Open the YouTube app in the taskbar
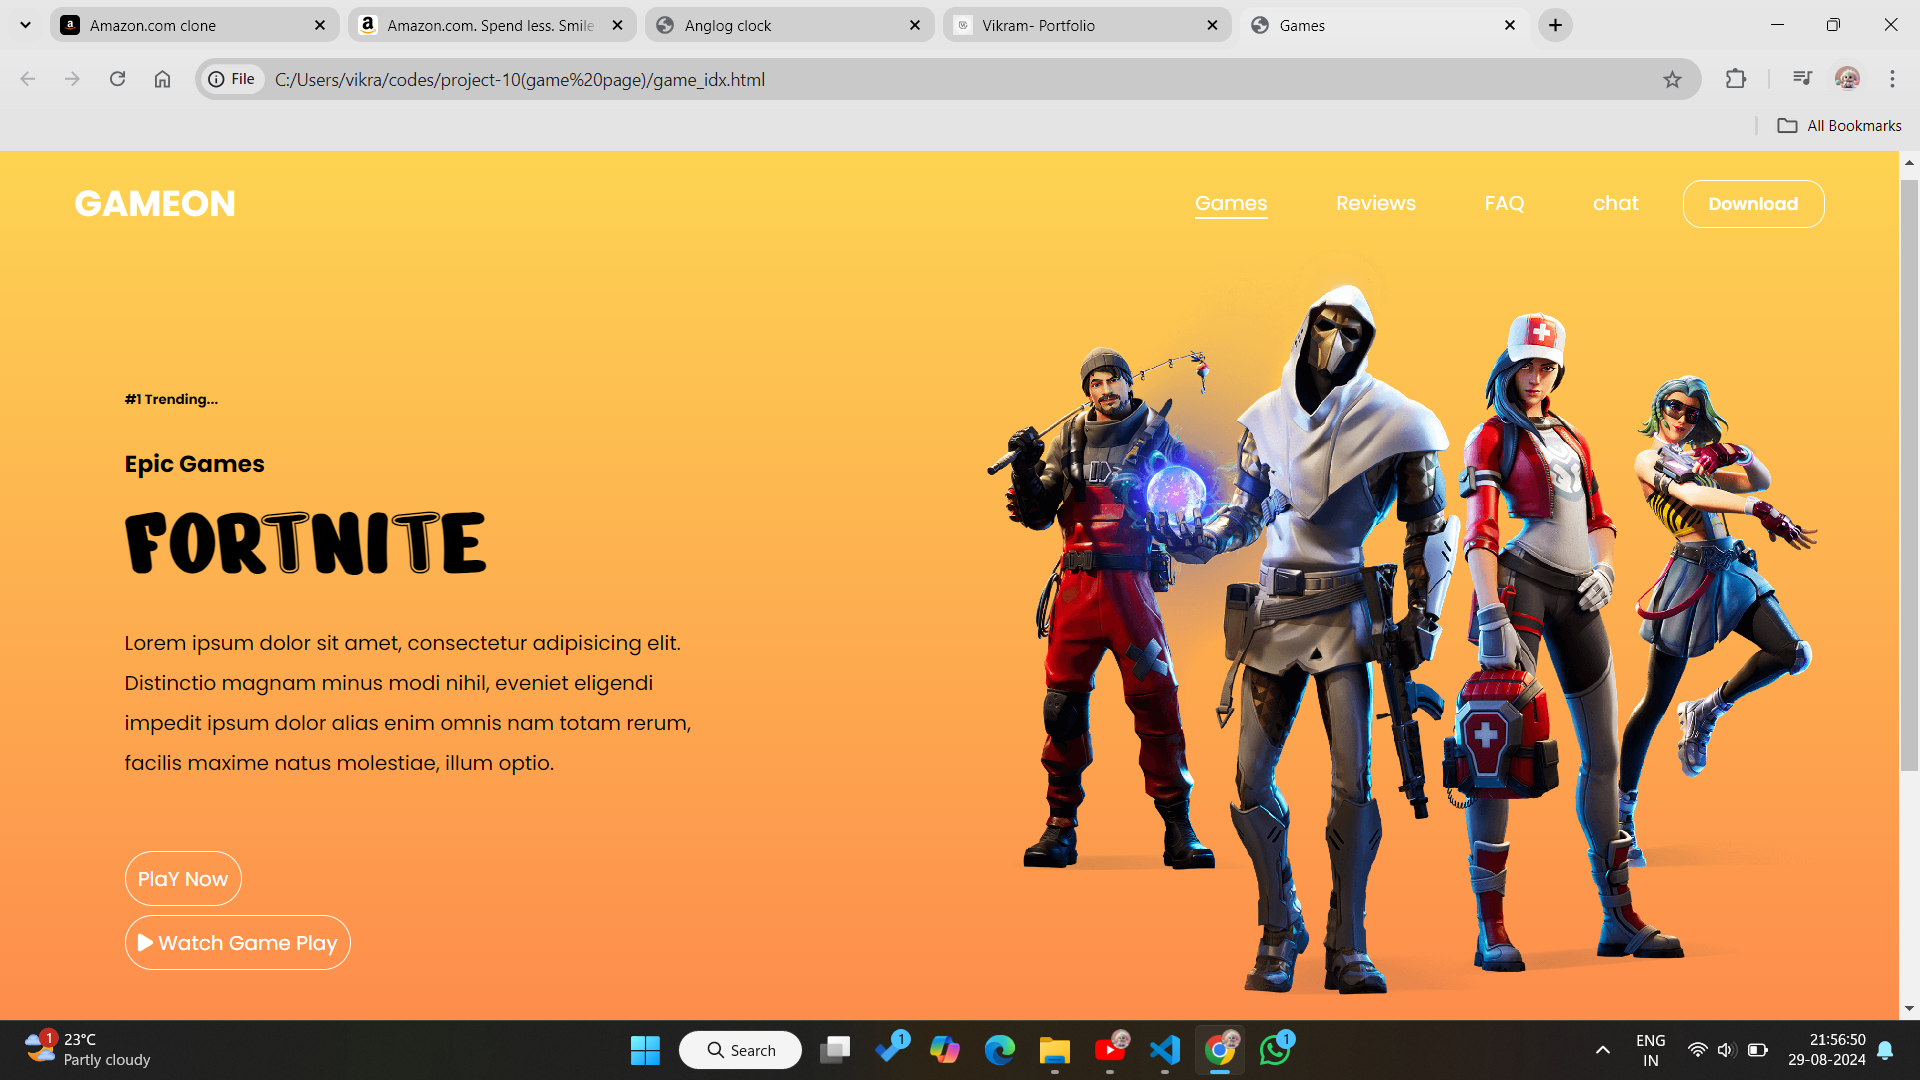The height and width of the screenshot is (1080, 1920). pyautogui.click(x=1110, y=1050)
